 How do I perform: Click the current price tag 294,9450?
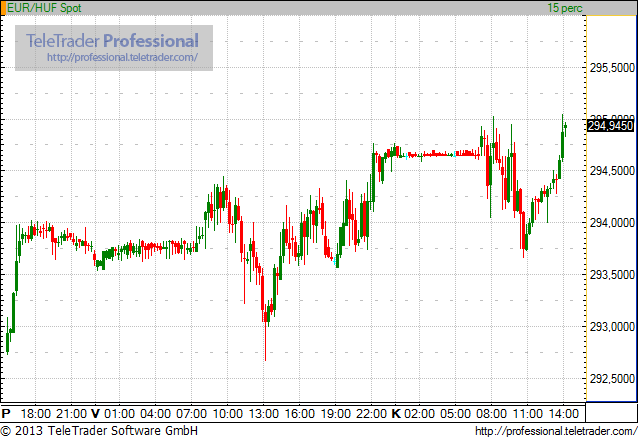tap(611, 126)
